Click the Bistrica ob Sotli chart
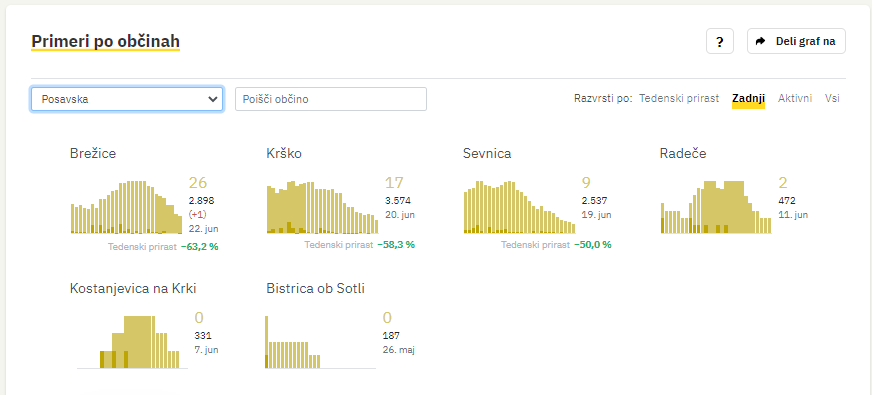The image size is (872, 395). pos(320,342)
